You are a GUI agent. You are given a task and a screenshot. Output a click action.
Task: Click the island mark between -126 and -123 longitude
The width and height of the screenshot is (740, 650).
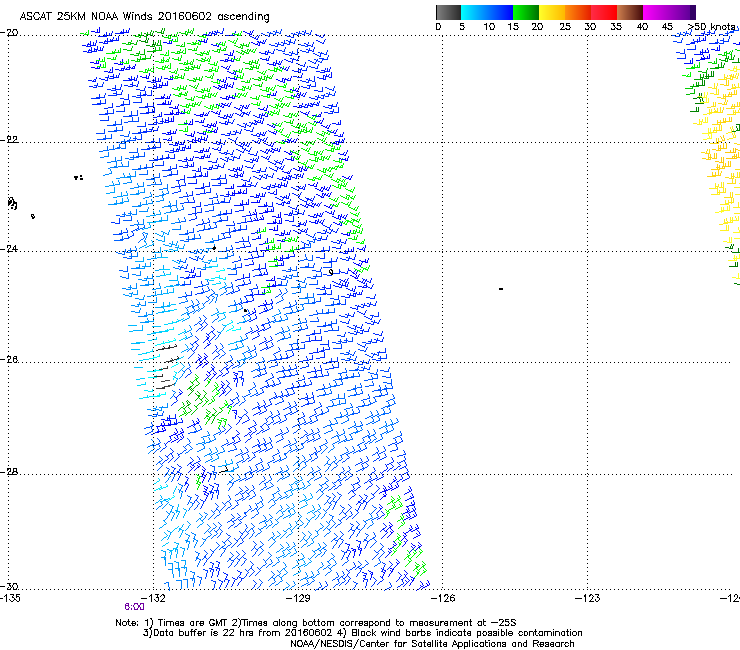pos(501,289)
